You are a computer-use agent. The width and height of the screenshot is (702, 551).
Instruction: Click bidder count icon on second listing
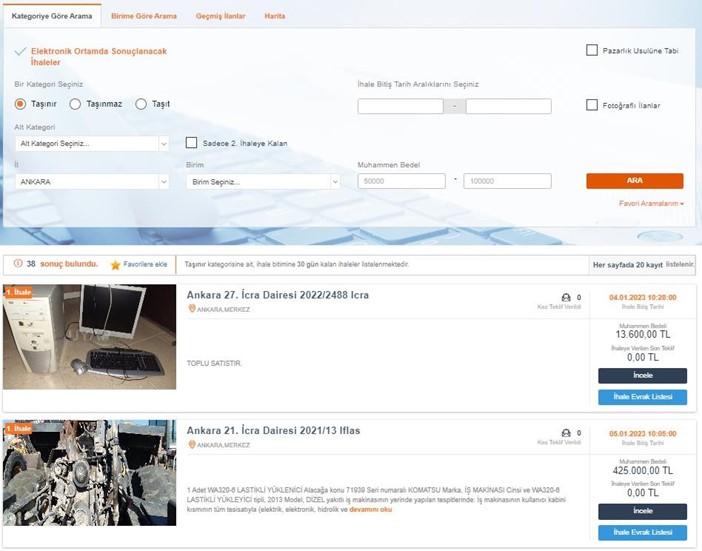(x=567, y=433)
